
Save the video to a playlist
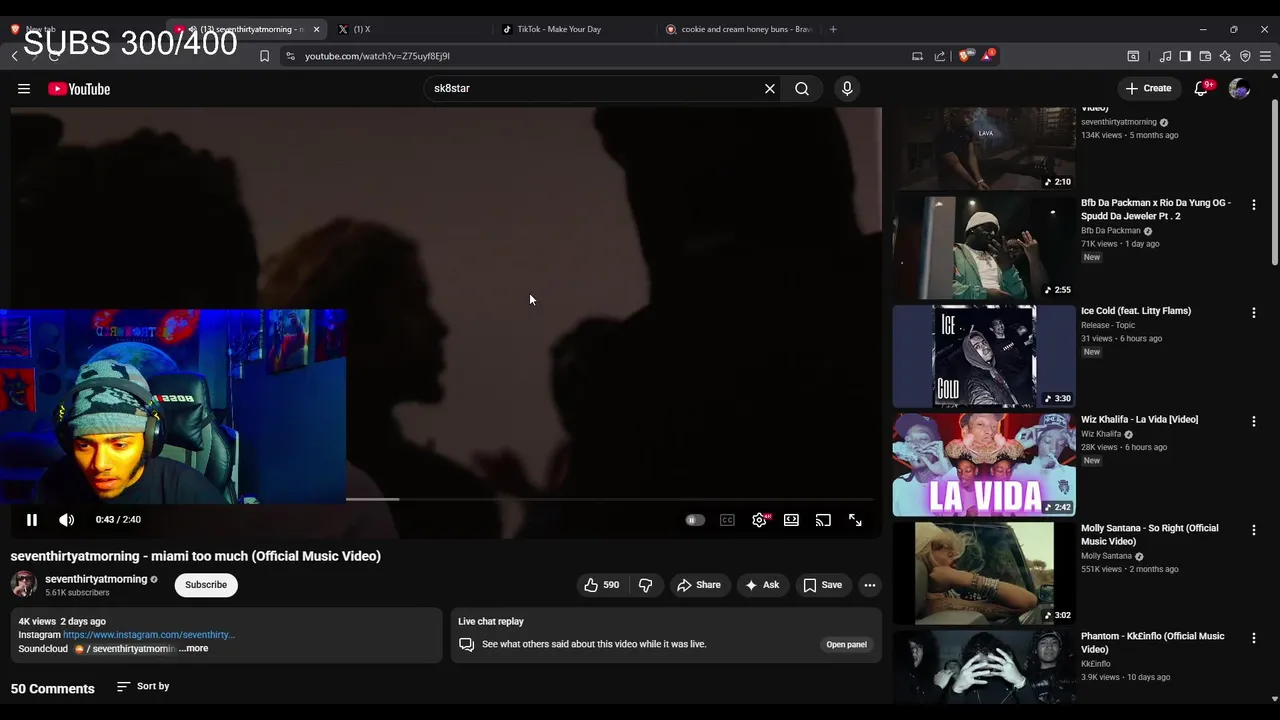point(822,585)
